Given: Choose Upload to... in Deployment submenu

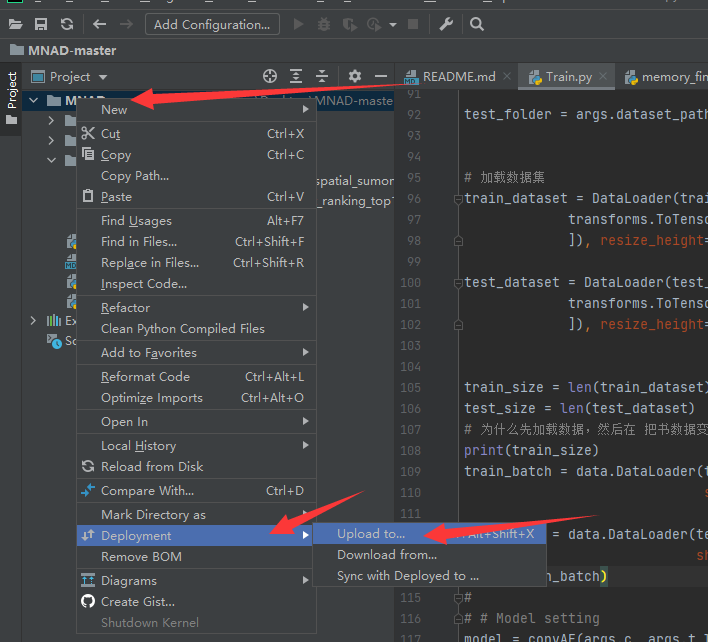Looking at the screenshot, I should tap(429, 534).
